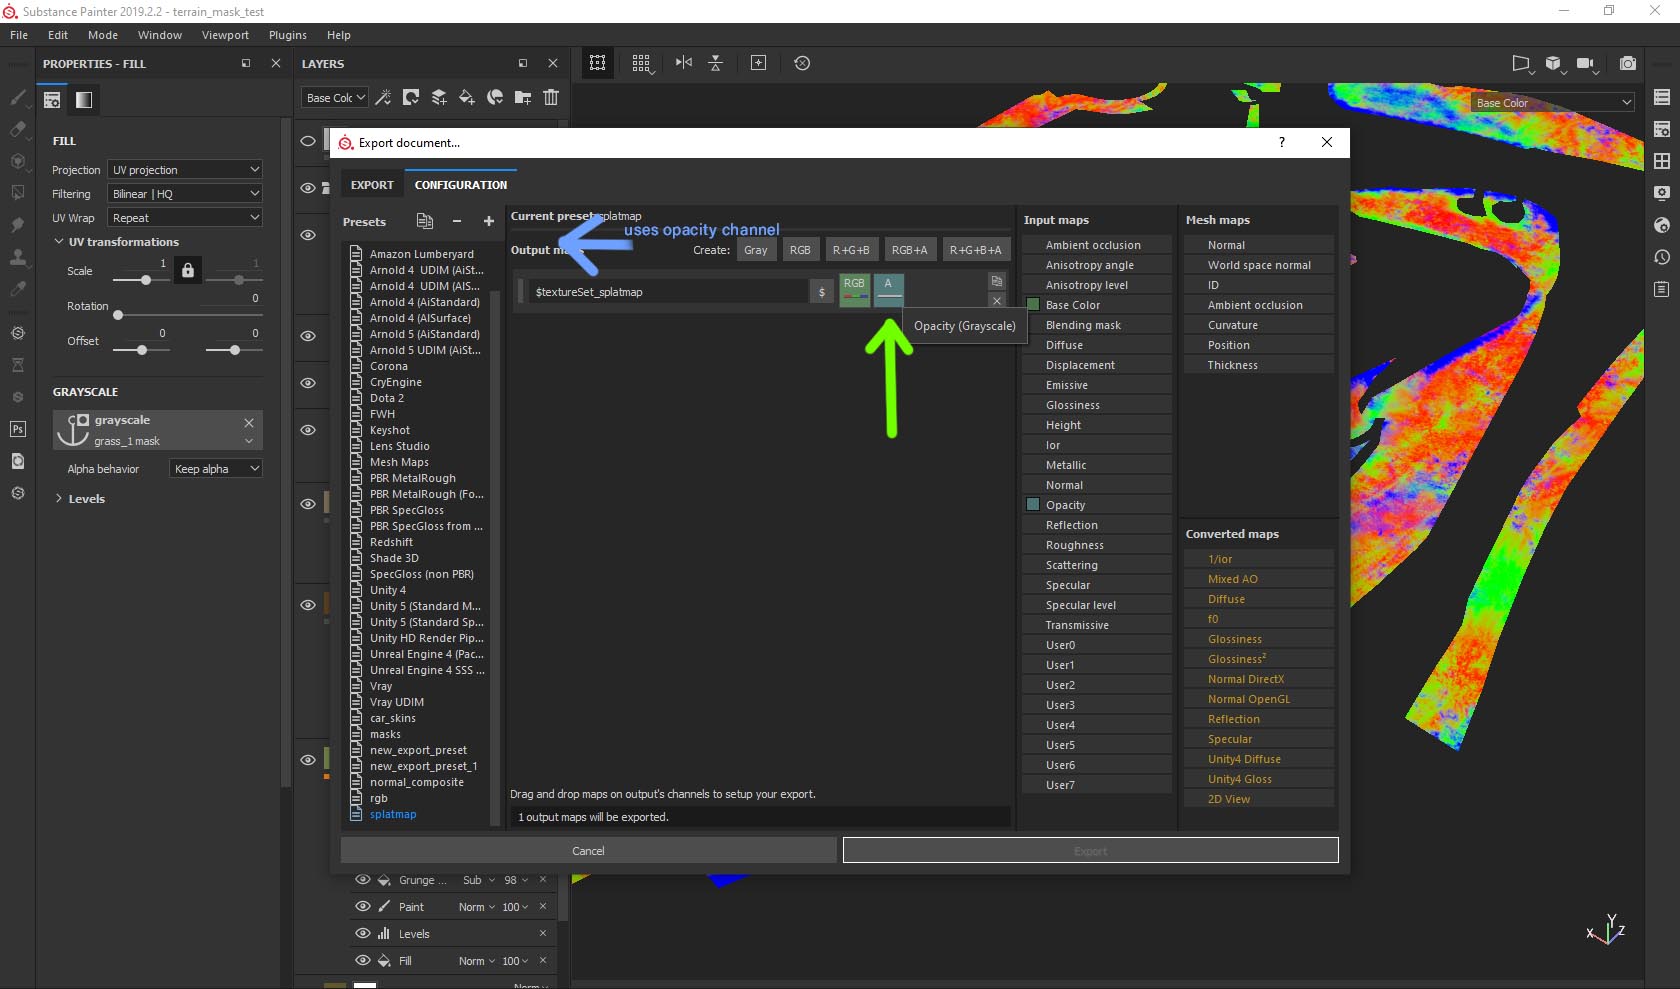Click the add preset plus icon

(489, 222)
